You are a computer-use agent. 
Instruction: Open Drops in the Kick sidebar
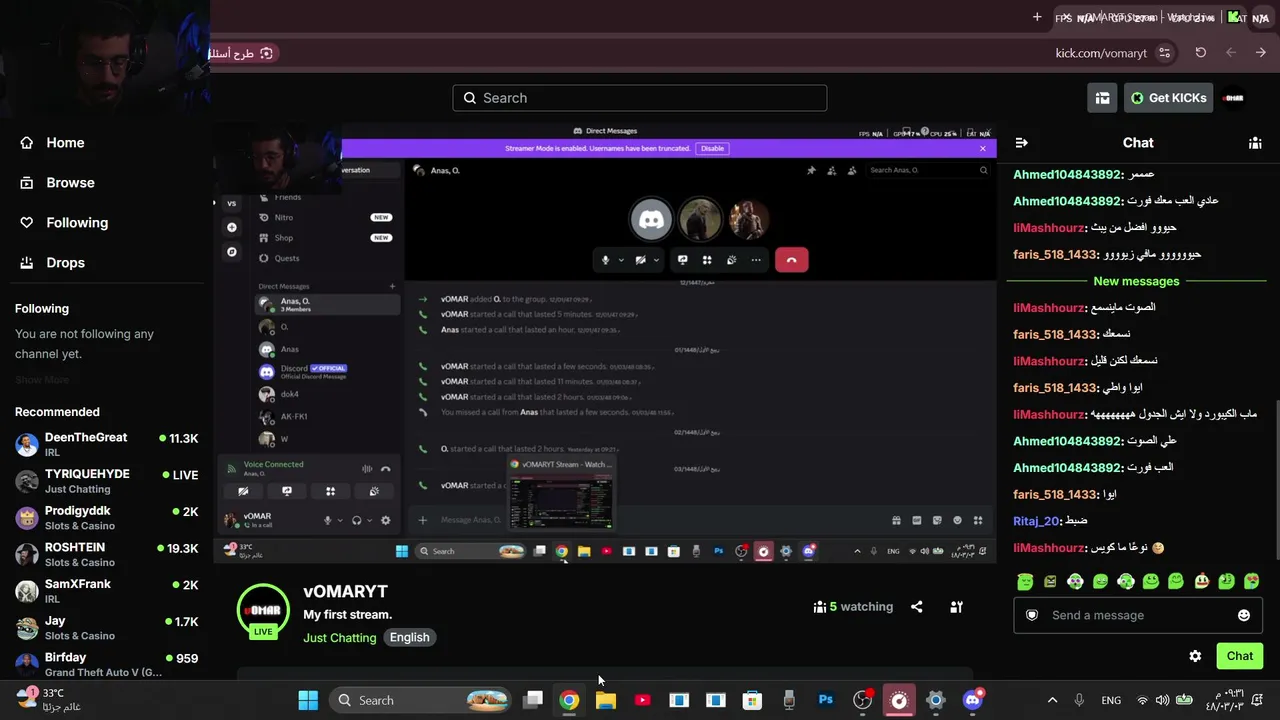point(53,263)
